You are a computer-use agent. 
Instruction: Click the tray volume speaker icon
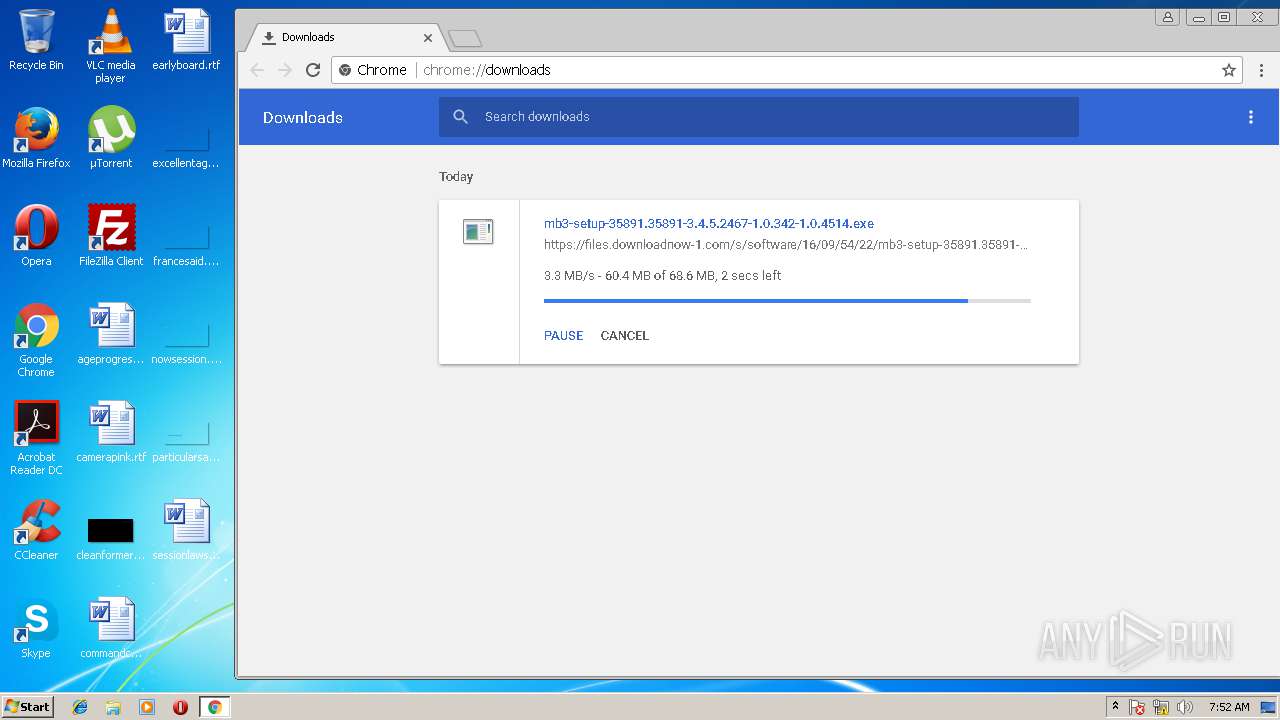pos(1186,707)
